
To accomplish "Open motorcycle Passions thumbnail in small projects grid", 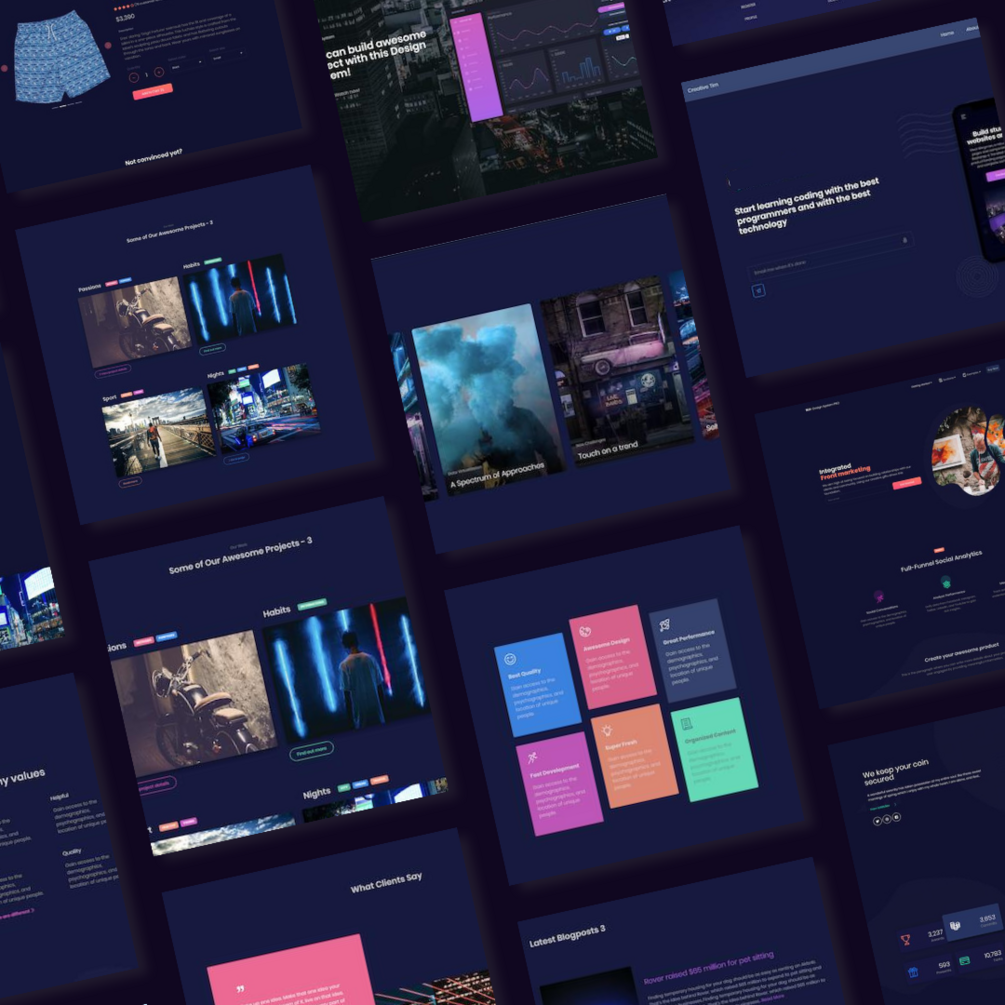I will 135,322.
